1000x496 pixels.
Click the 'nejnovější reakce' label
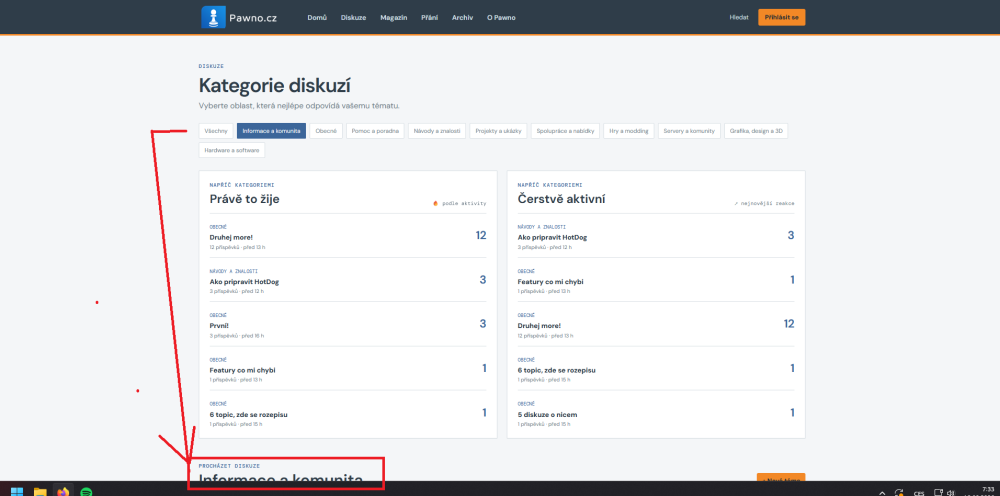click(x=767, y=203)
